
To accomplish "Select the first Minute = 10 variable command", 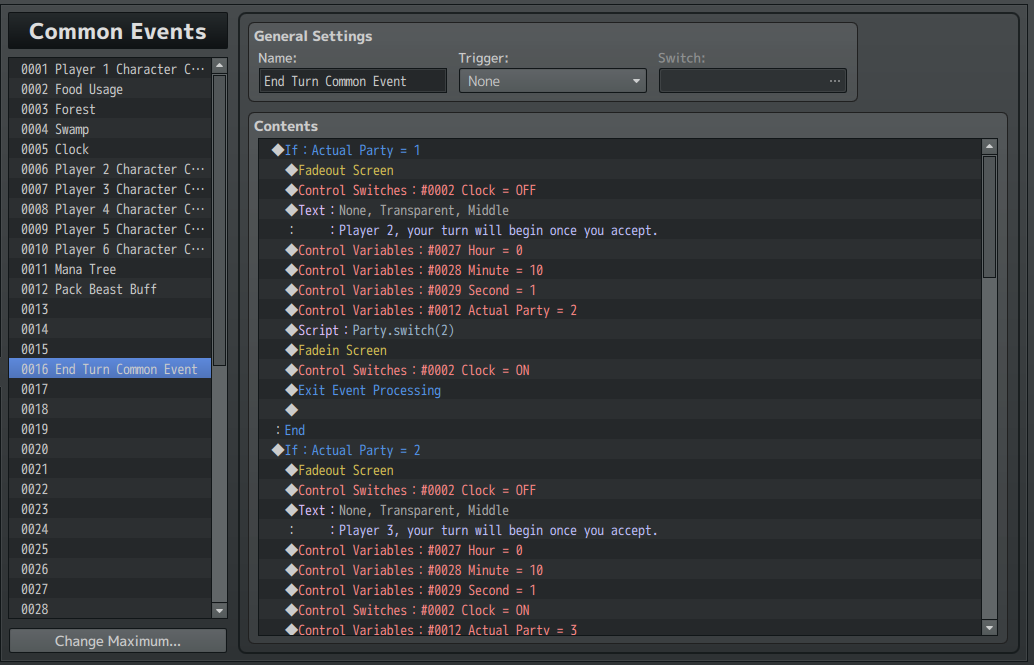I will pos(619,270).
